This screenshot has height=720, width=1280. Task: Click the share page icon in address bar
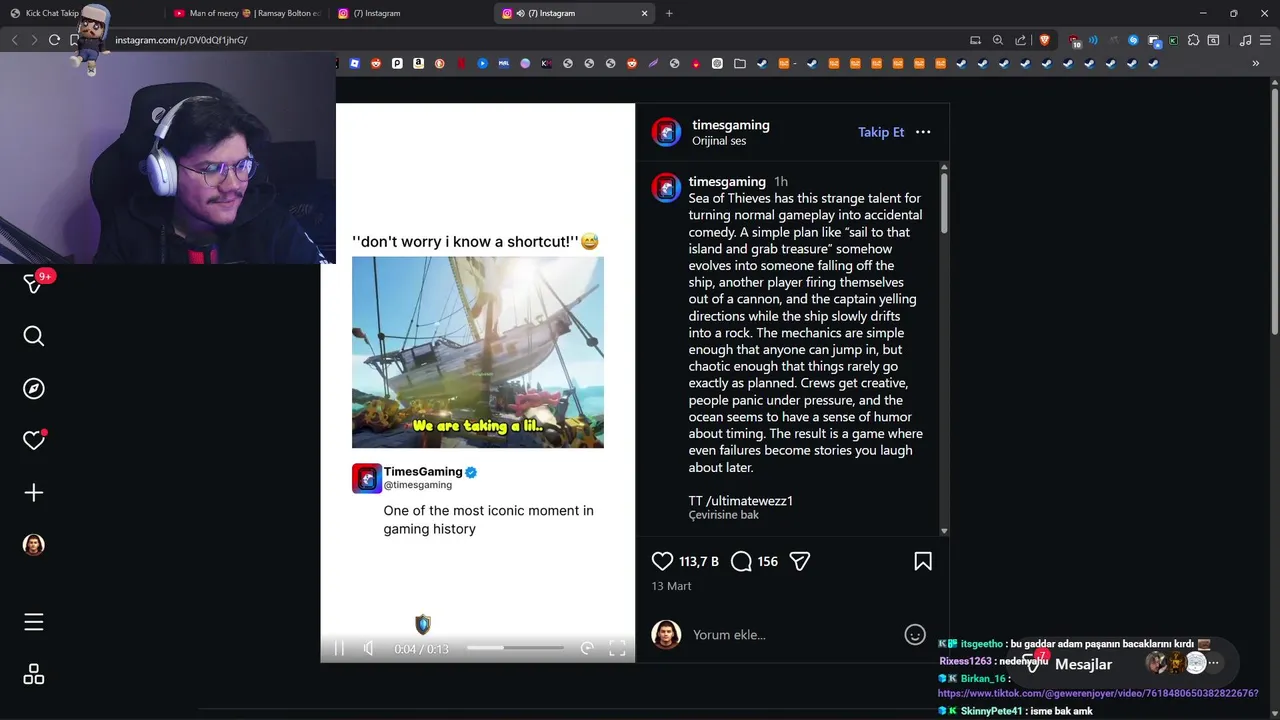1021,40
